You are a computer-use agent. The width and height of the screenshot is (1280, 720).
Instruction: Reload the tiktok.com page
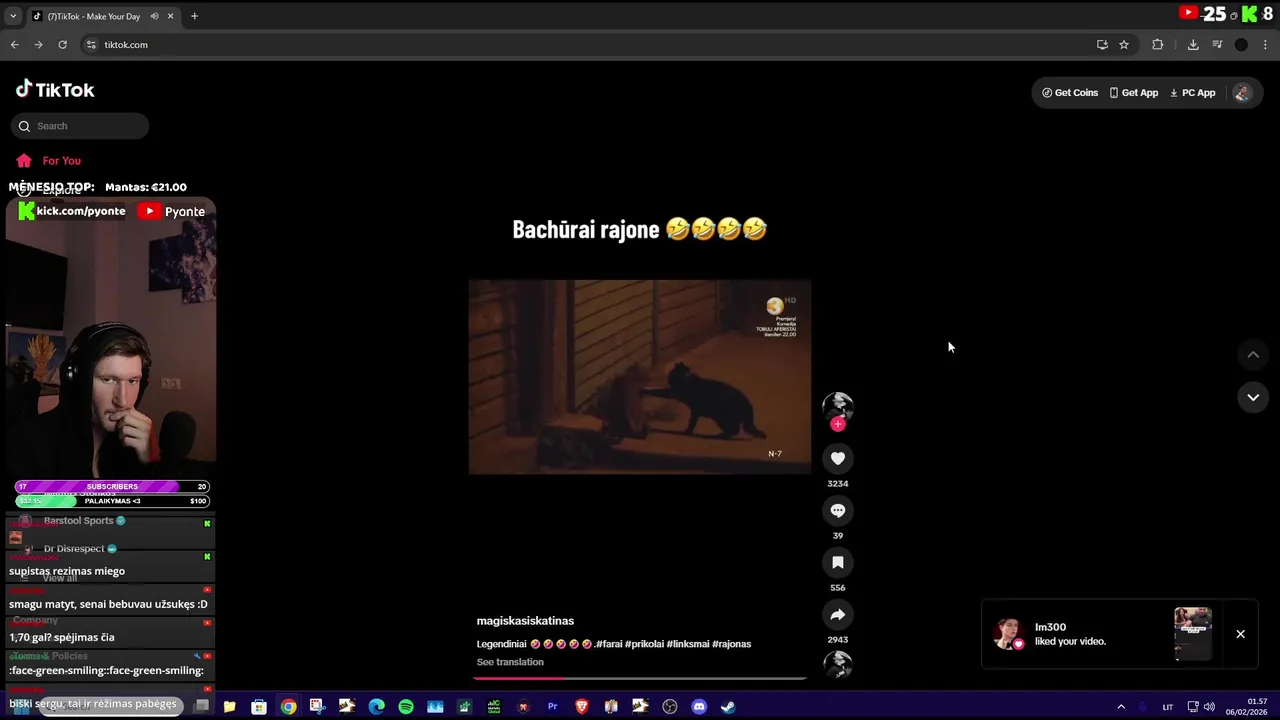(x=62, y=44)
